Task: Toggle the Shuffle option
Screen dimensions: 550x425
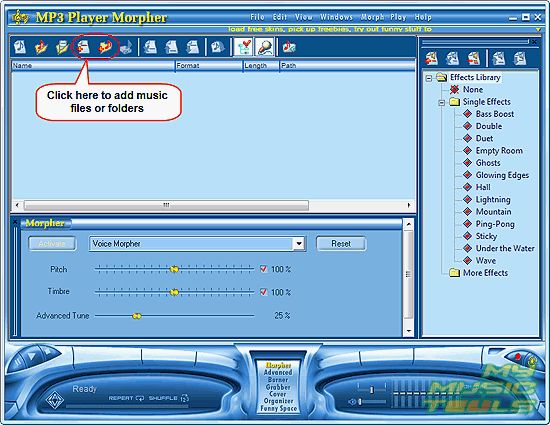Action: pos(169,398)
